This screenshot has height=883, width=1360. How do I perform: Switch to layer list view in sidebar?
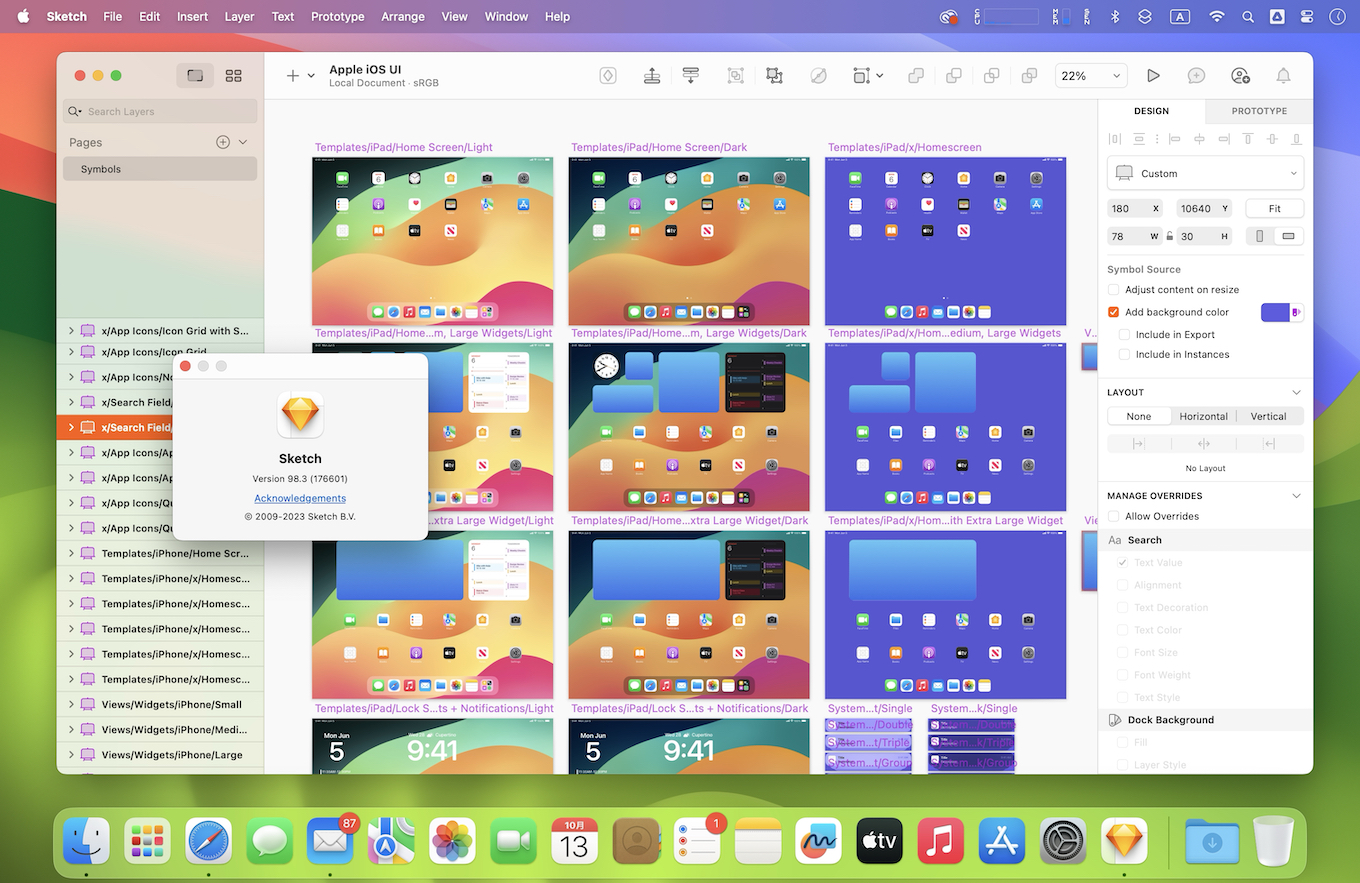coord(195,76)
